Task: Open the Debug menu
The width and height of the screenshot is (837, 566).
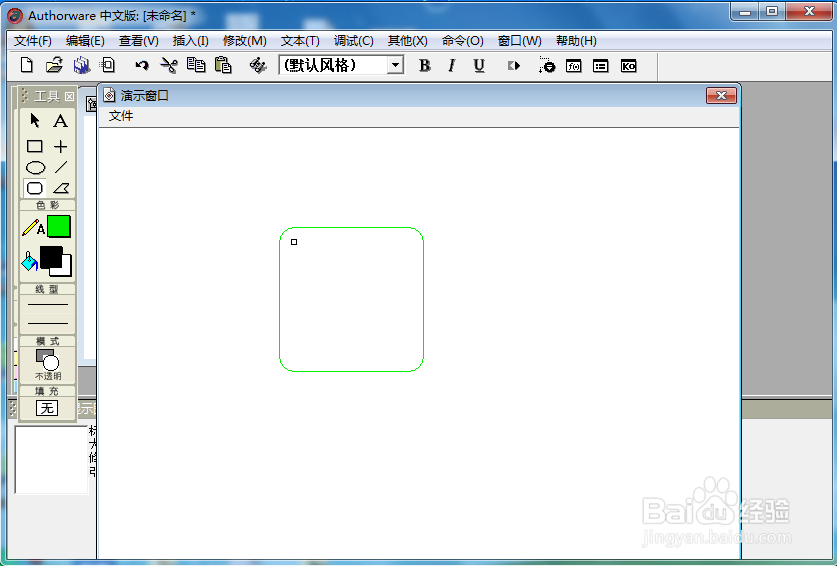Action: 353,41
